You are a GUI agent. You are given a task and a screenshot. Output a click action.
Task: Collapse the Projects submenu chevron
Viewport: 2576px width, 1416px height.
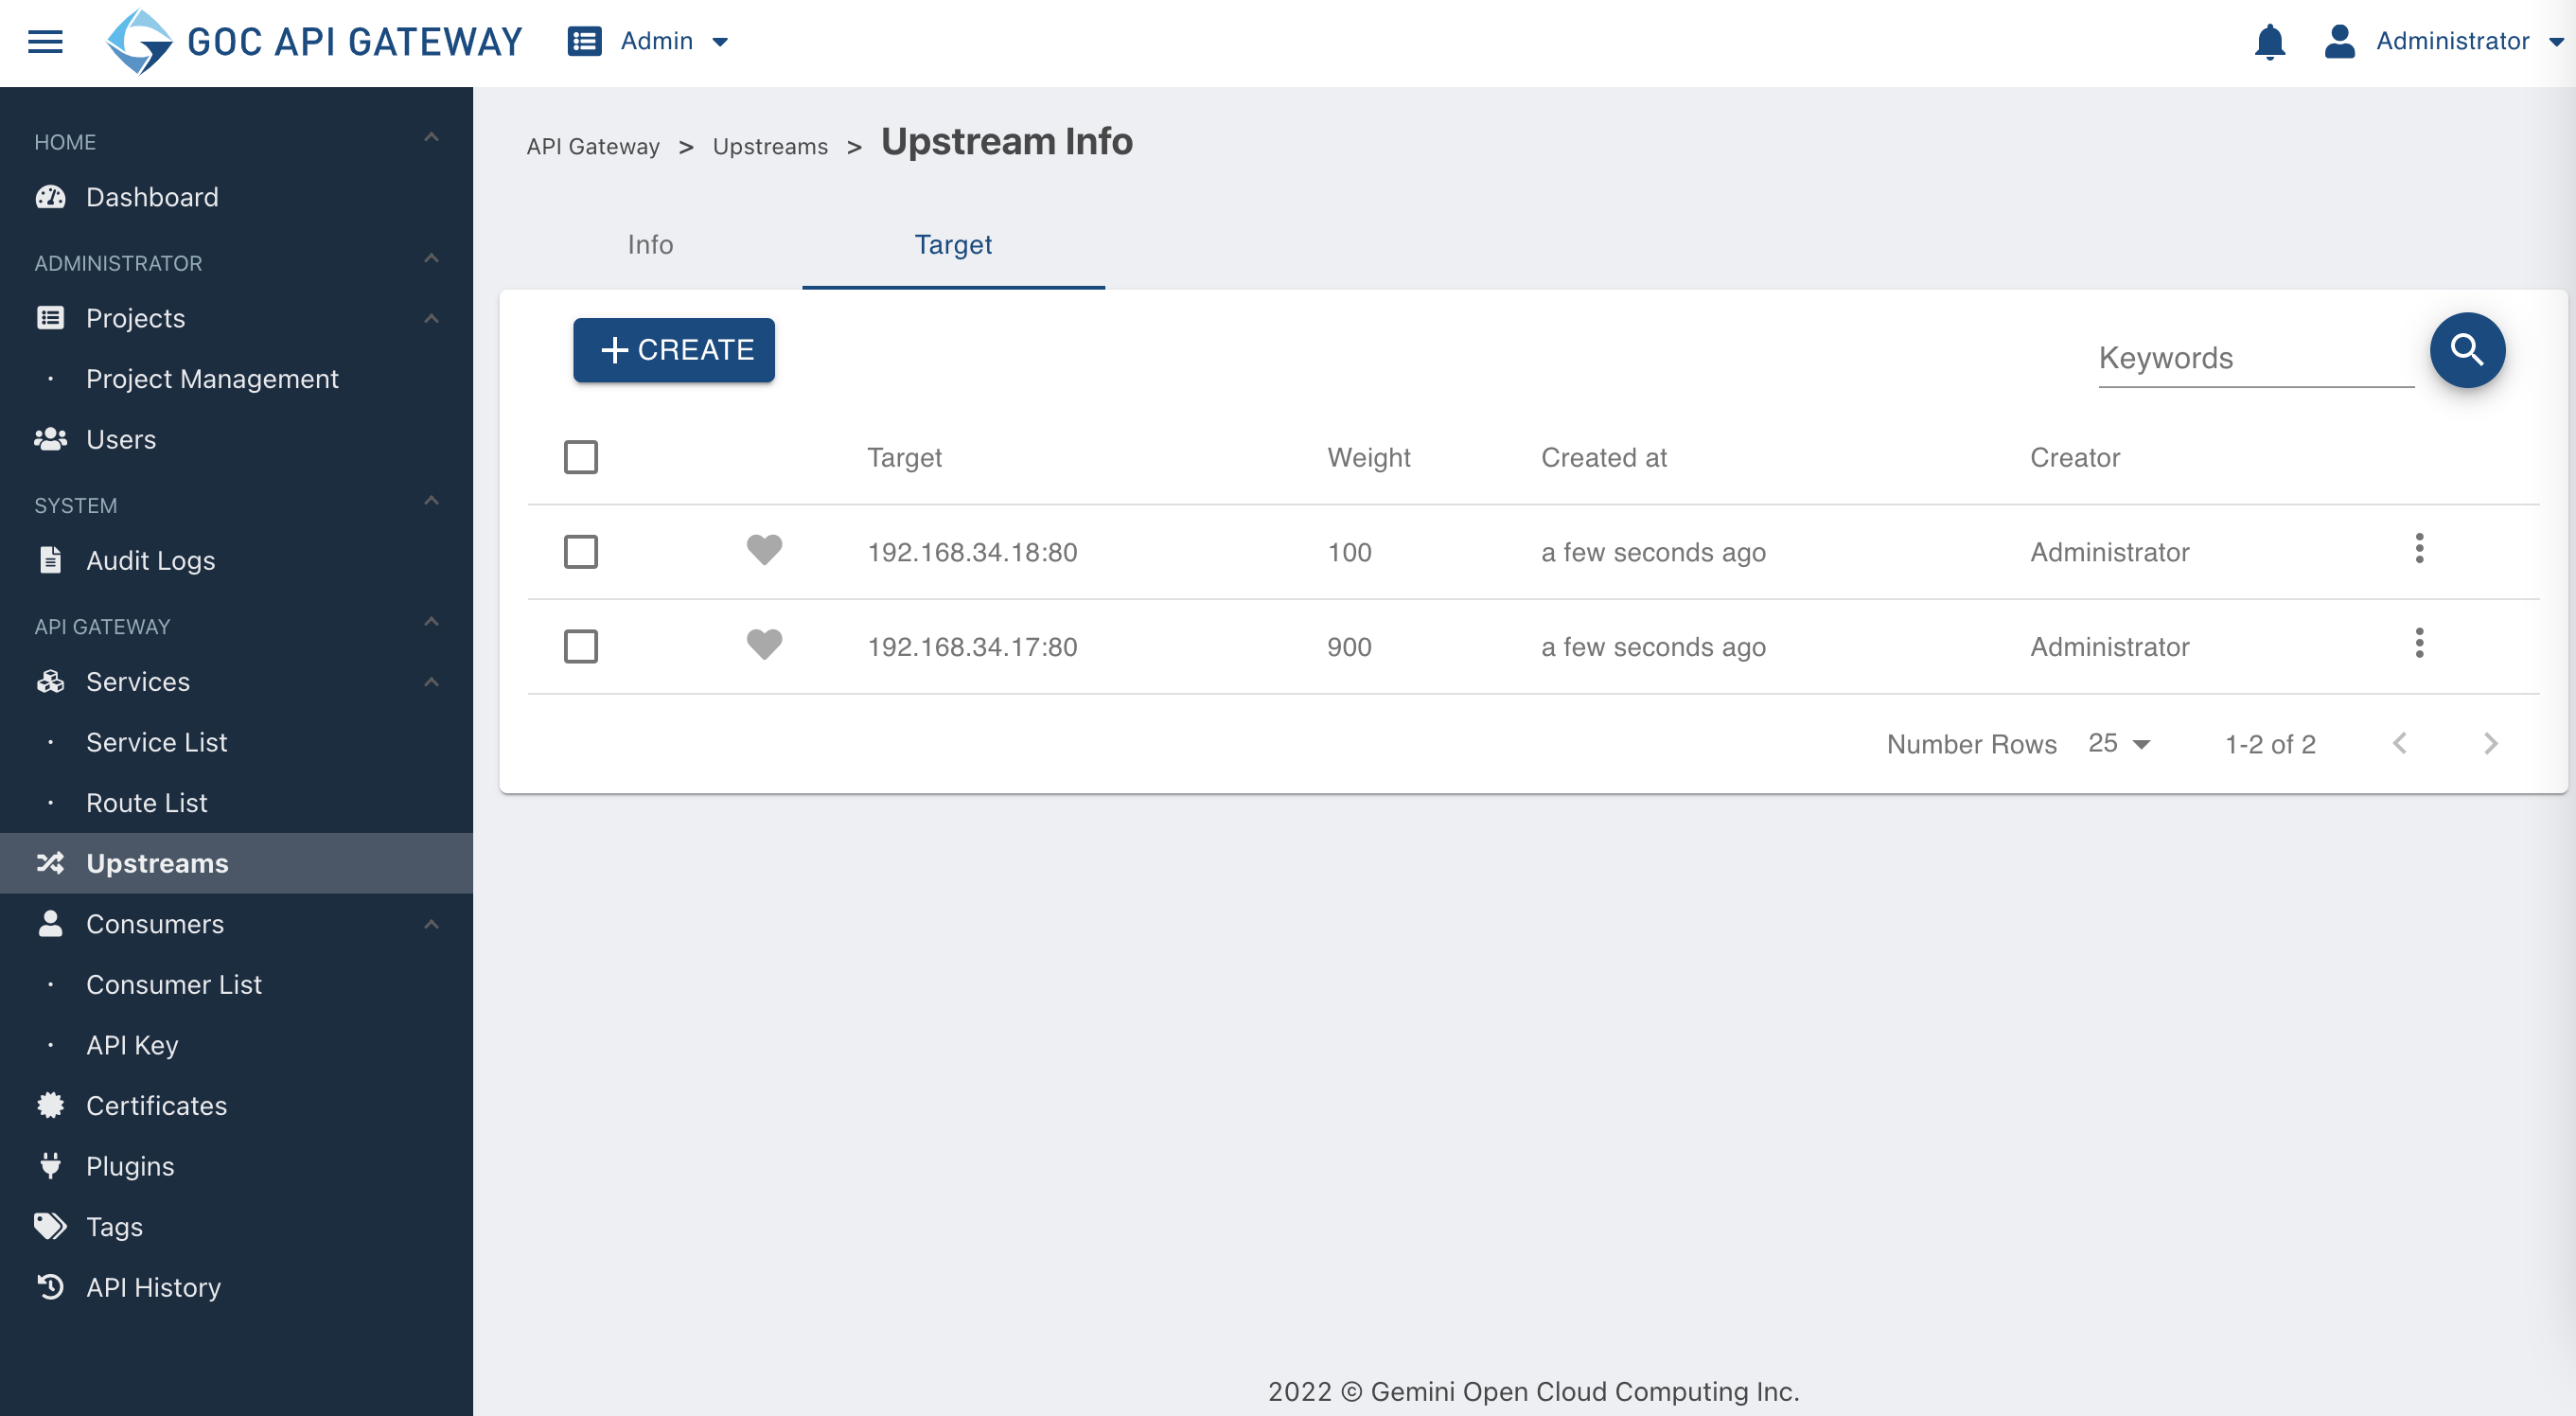coord(431,319)
